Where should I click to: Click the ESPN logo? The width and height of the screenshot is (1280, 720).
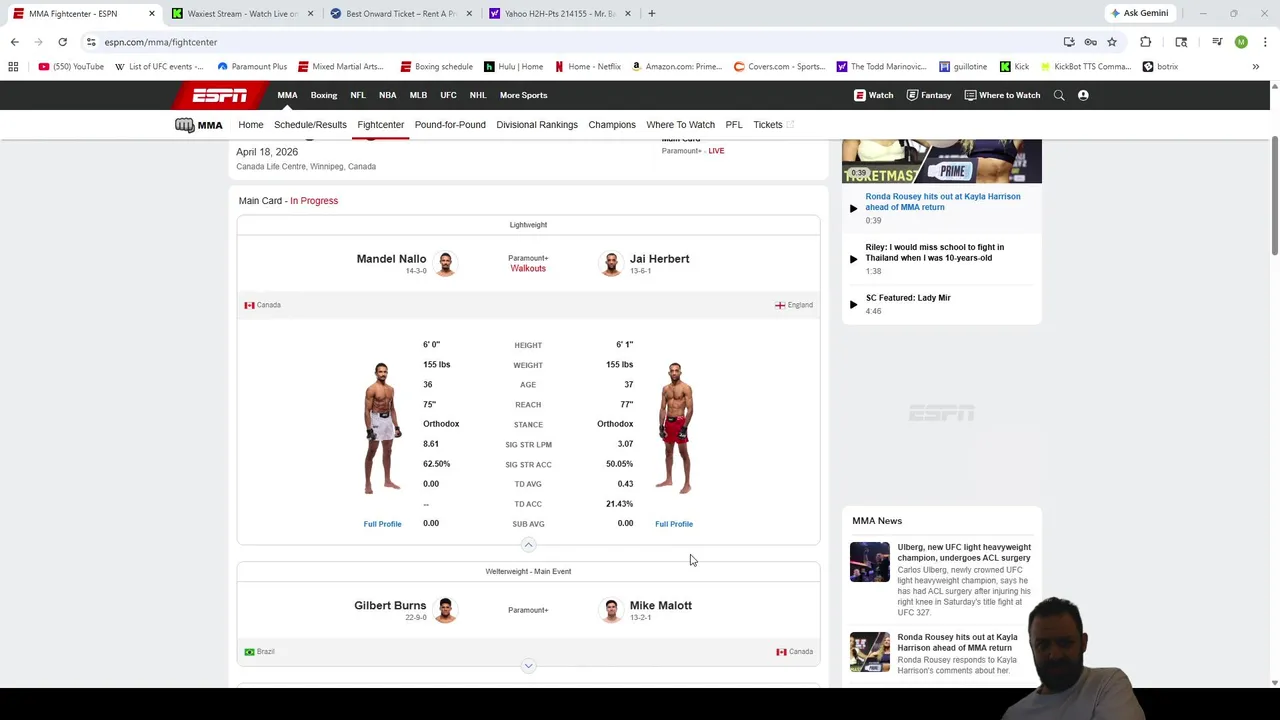(220, 95)
